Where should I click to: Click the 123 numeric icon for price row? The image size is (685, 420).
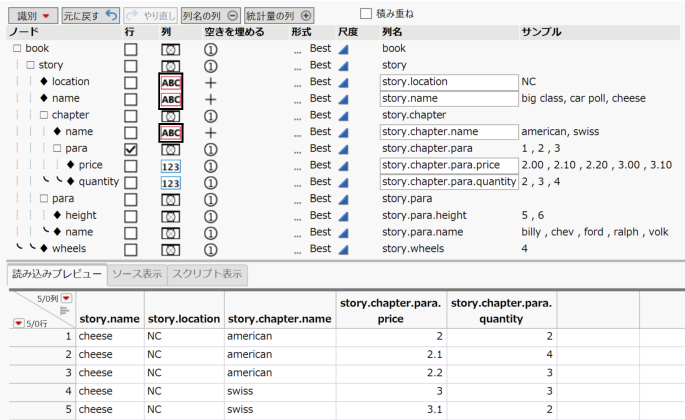[x=171, y=166]
